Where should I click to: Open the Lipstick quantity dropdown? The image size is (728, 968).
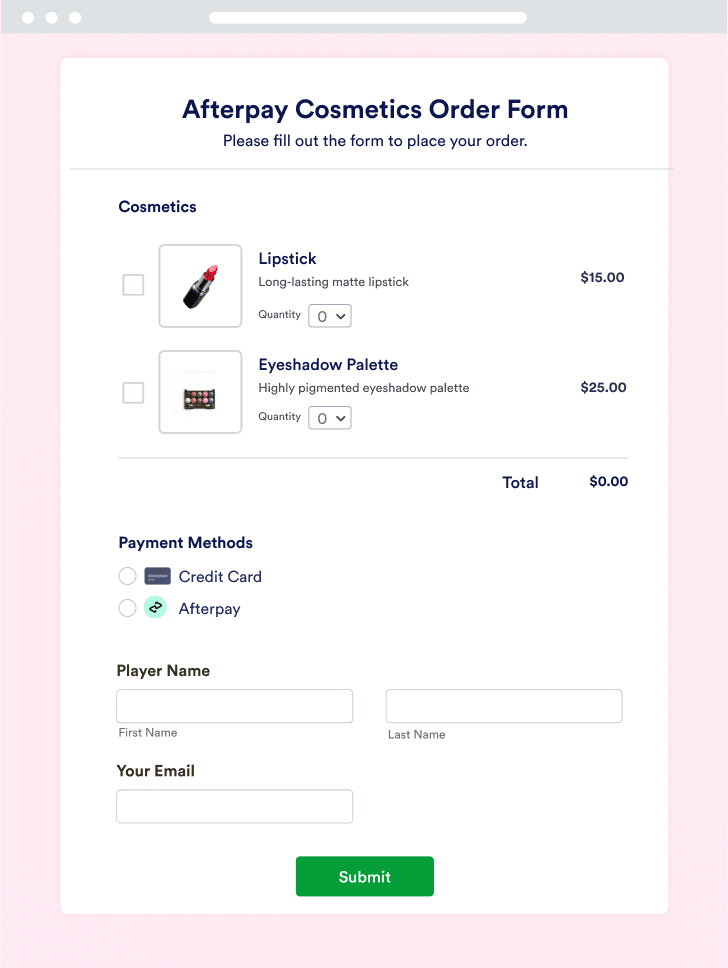point(329,315)
